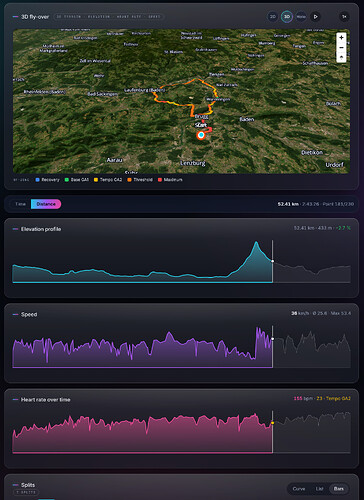Screen dimensions: 364x500
Task: Click the blue current-position marker on map
Action: coord(201,135)
